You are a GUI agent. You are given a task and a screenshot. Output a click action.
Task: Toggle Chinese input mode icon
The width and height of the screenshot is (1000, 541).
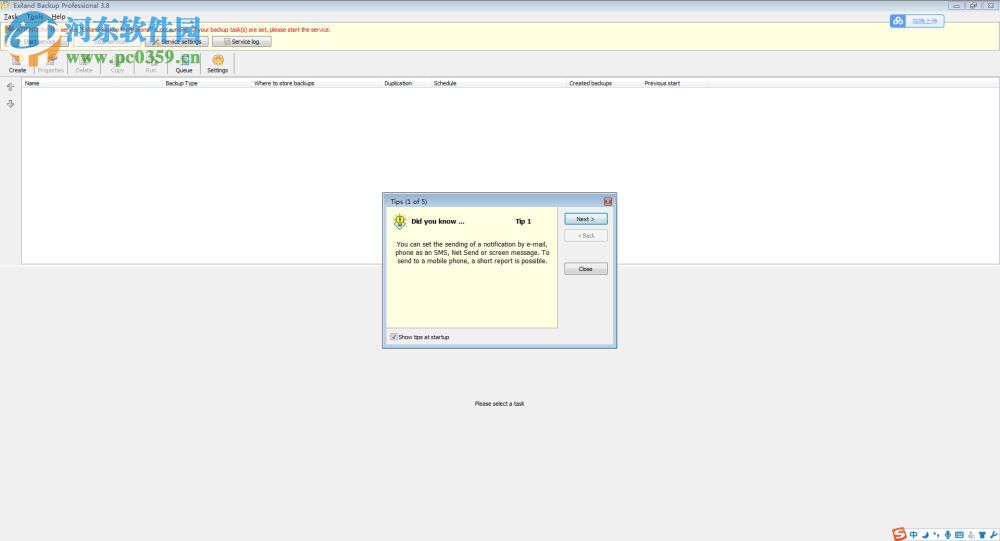(x=913, y=535)
